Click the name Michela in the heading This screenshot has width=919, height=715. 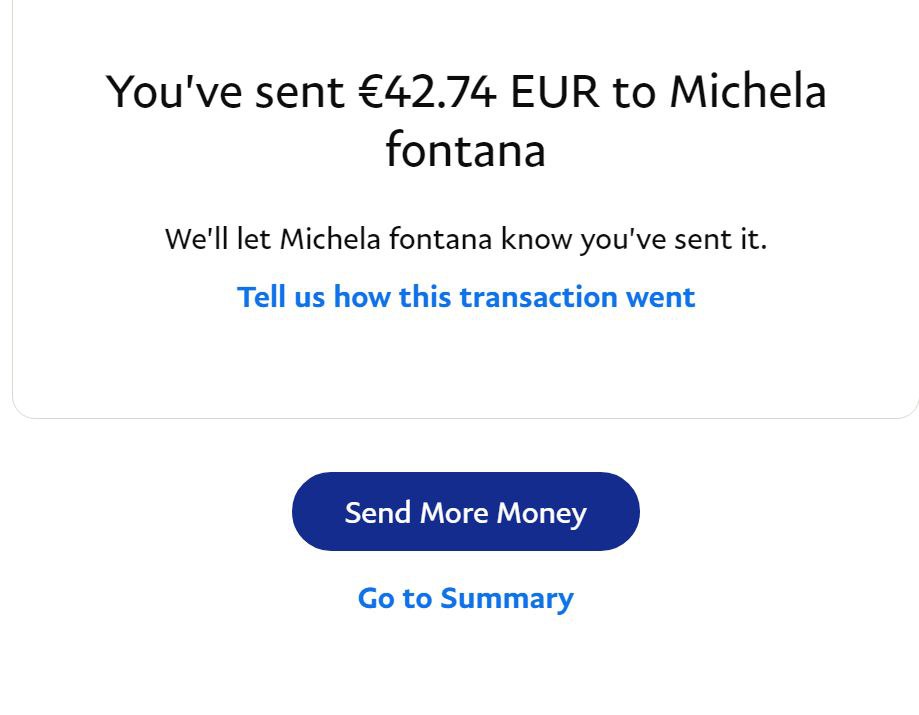(747, 92)
